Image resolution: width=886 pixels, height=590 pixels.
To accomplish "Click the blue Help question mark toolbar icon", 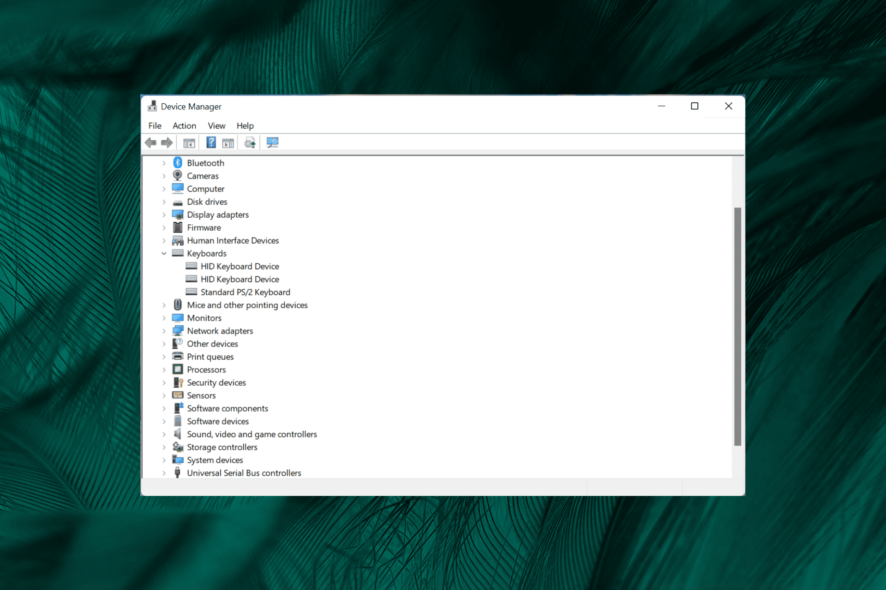I will (211, 143).
